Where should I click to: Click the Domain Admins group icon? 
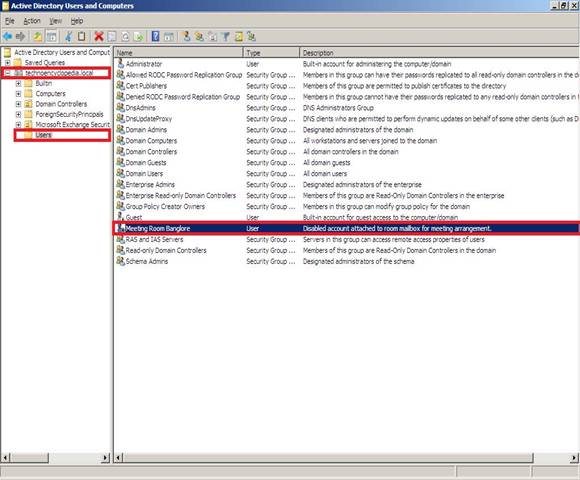[121, 129]
